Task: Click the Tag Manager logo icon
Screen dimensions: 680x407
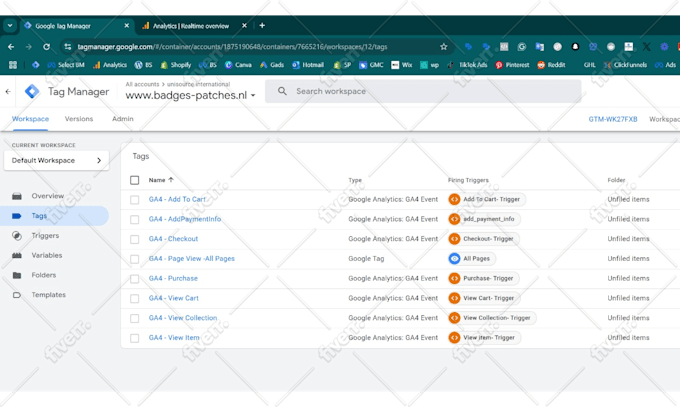Action: (x=32, y=92)
